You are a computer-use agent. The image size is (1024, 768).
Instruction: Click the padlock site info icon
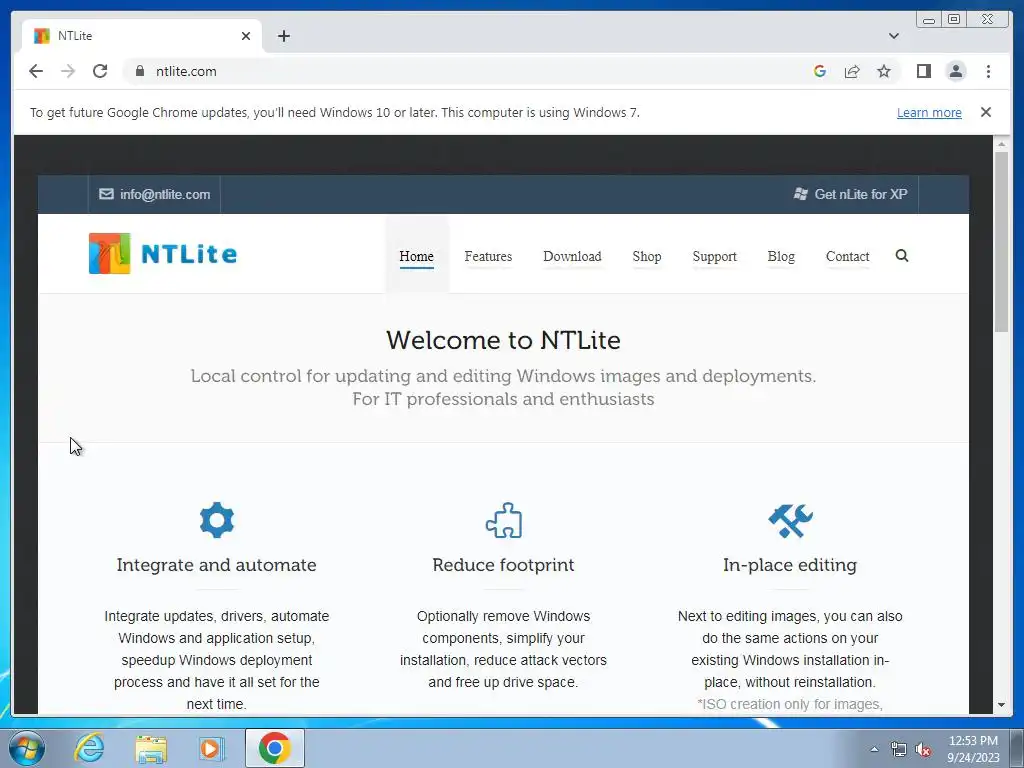point(139,71)
